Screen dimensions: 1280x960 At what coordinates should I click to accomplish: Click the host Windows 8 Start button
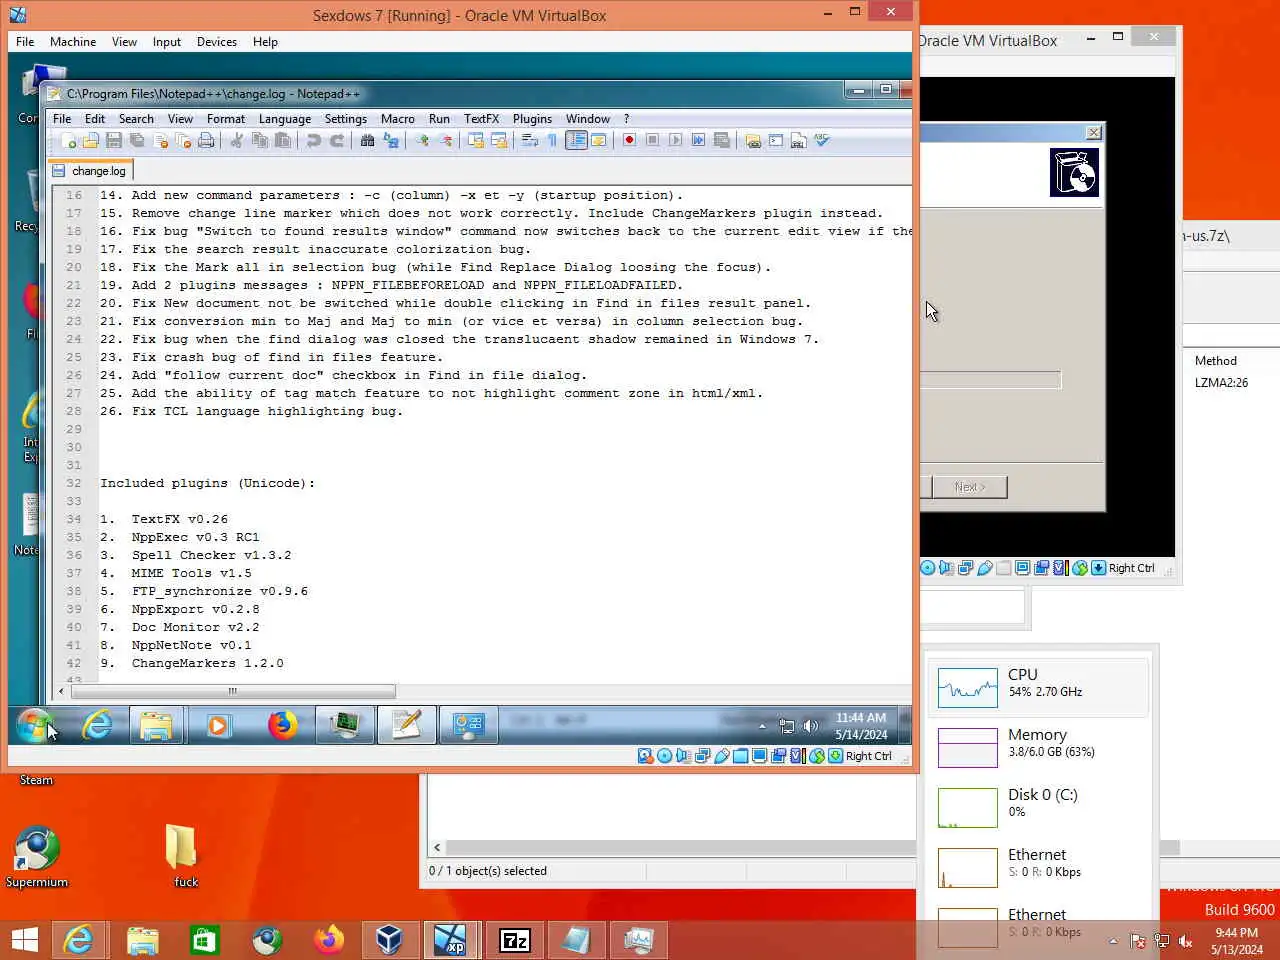(25, 940)
